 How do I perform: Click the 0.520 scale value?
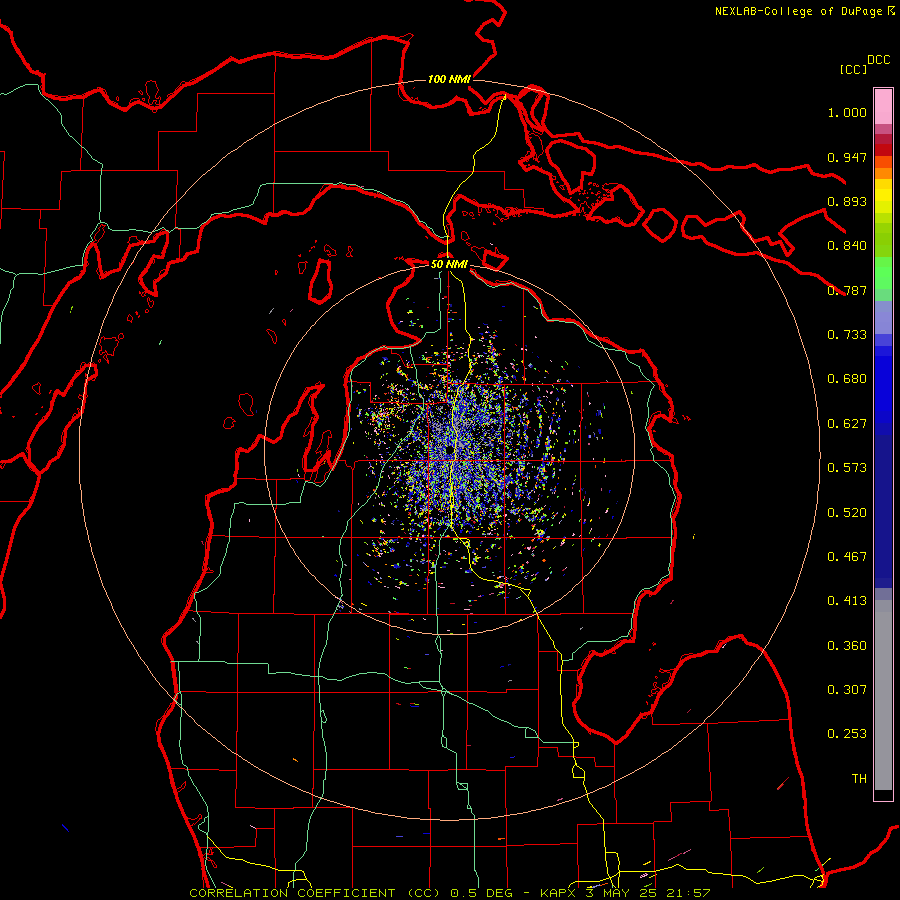click(847, 513)
